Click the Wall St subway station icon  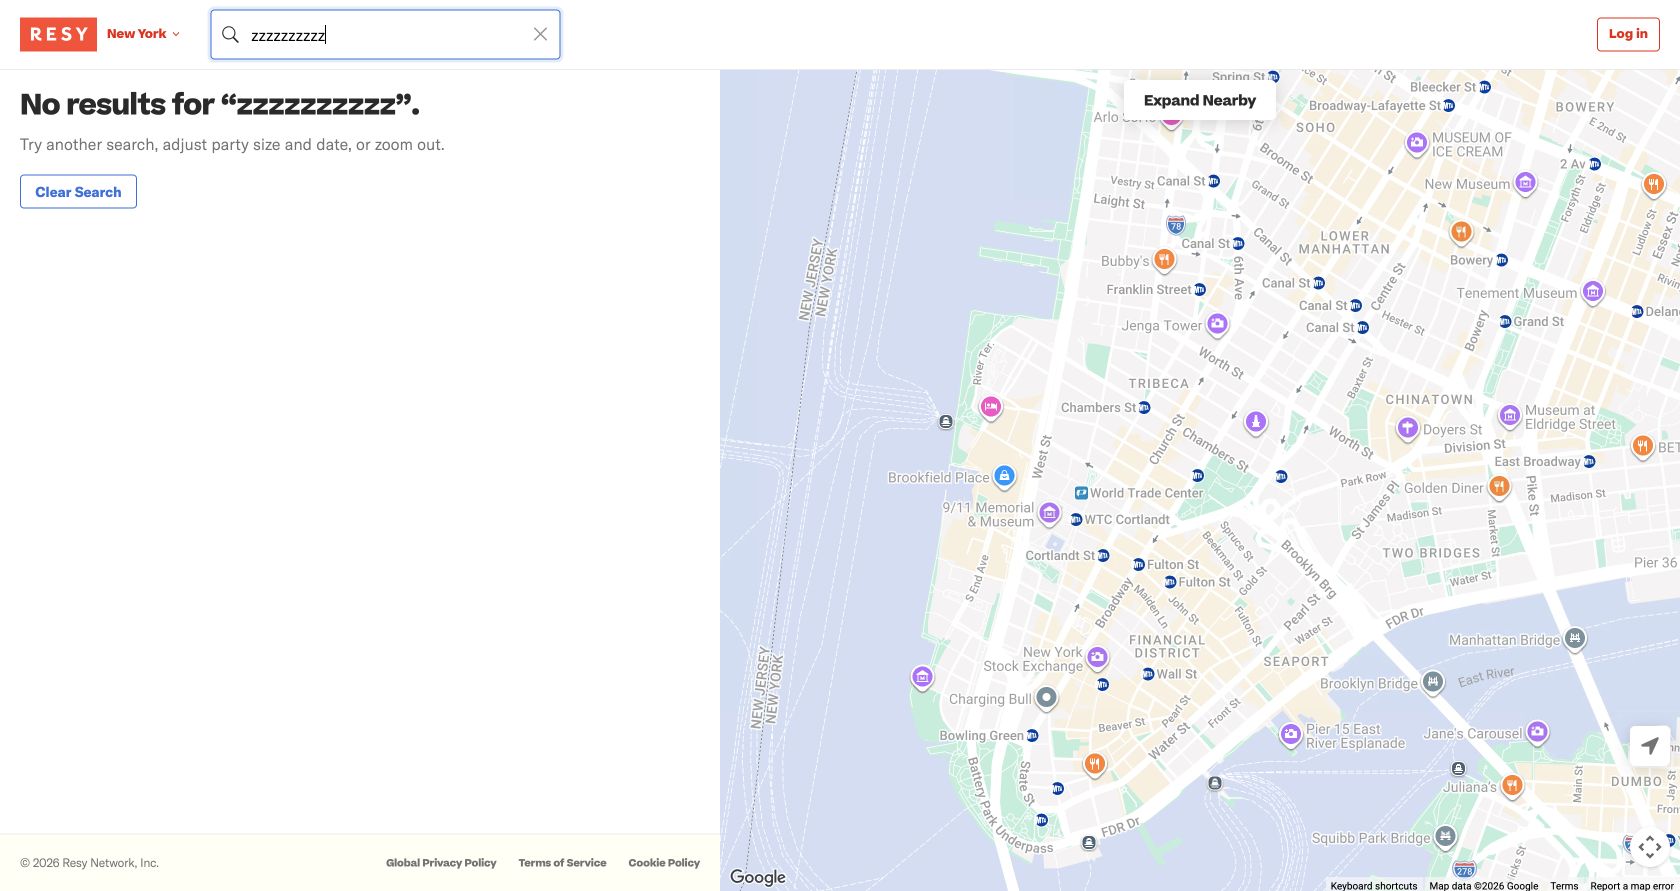[1148, 674]
